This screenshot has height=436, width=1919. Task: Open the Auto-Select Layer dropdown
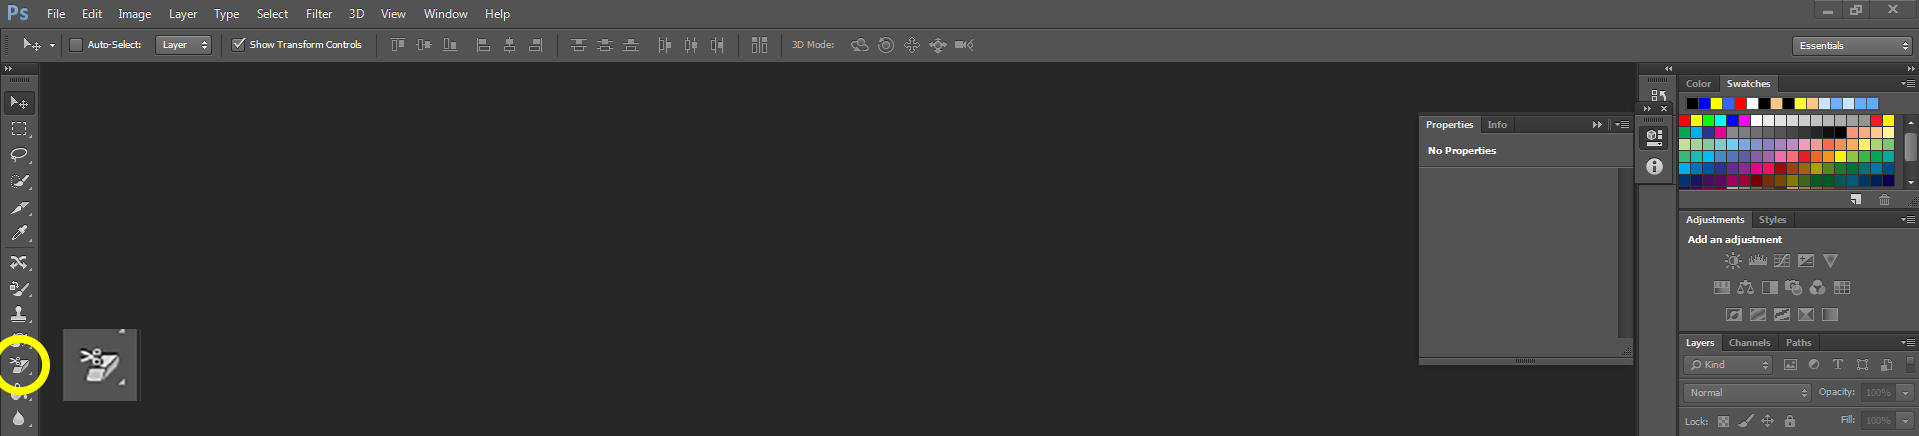[x=183, y=45]
